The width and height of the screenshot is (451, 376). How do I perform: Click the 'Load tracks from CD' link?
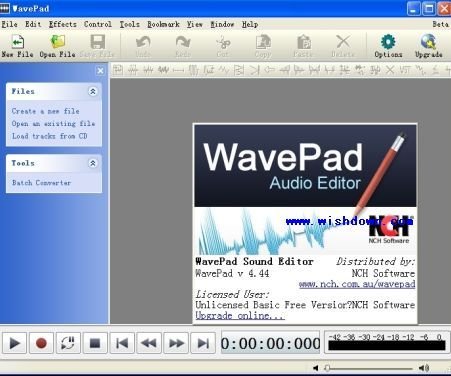(50, 136)
